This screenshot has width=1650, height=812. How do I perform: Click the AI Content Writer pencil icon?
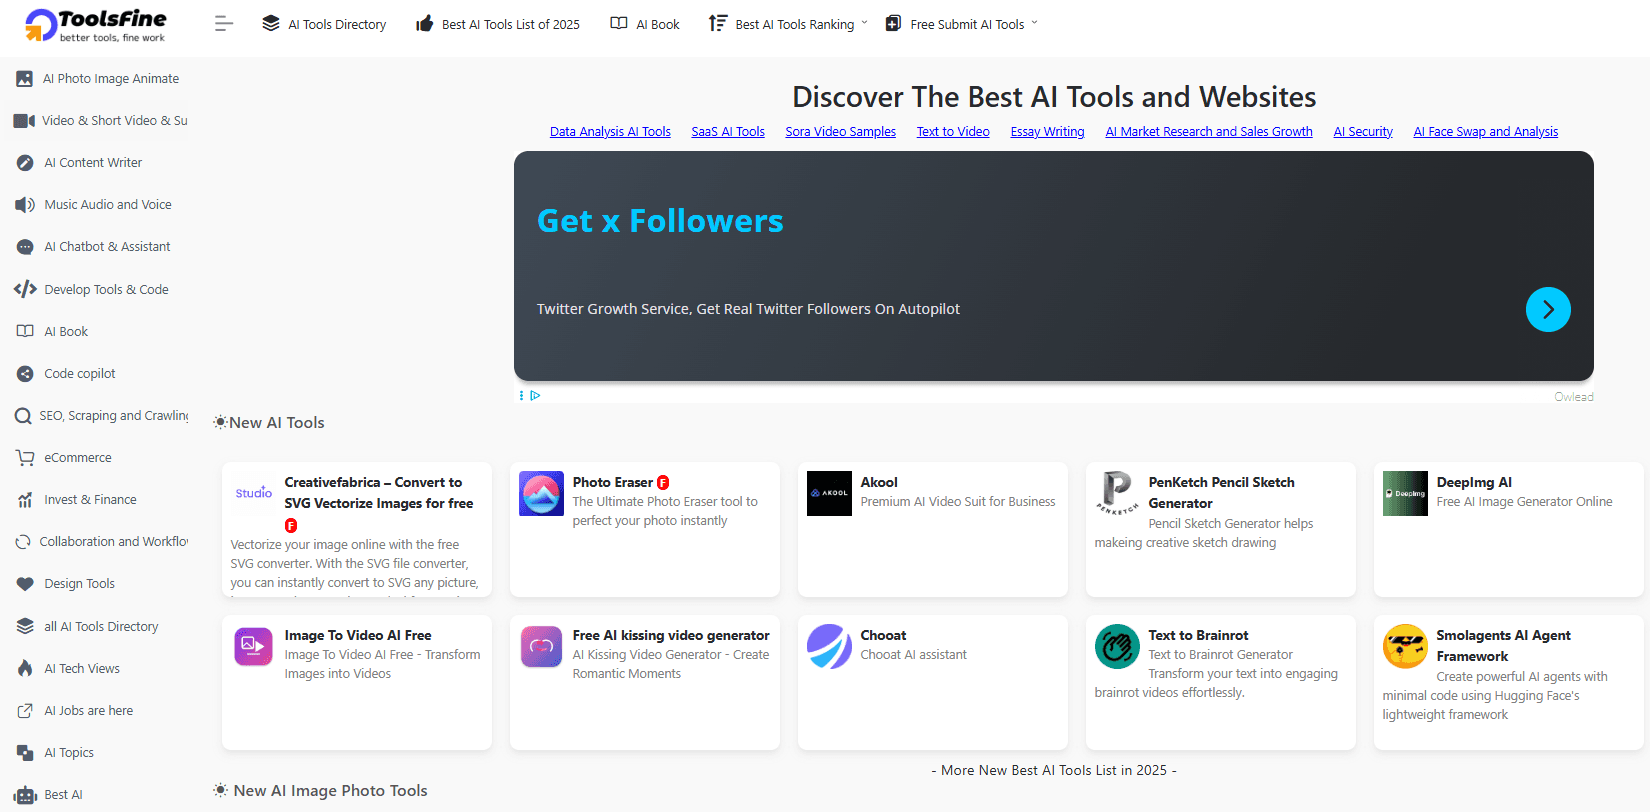[x=25, y=162]
